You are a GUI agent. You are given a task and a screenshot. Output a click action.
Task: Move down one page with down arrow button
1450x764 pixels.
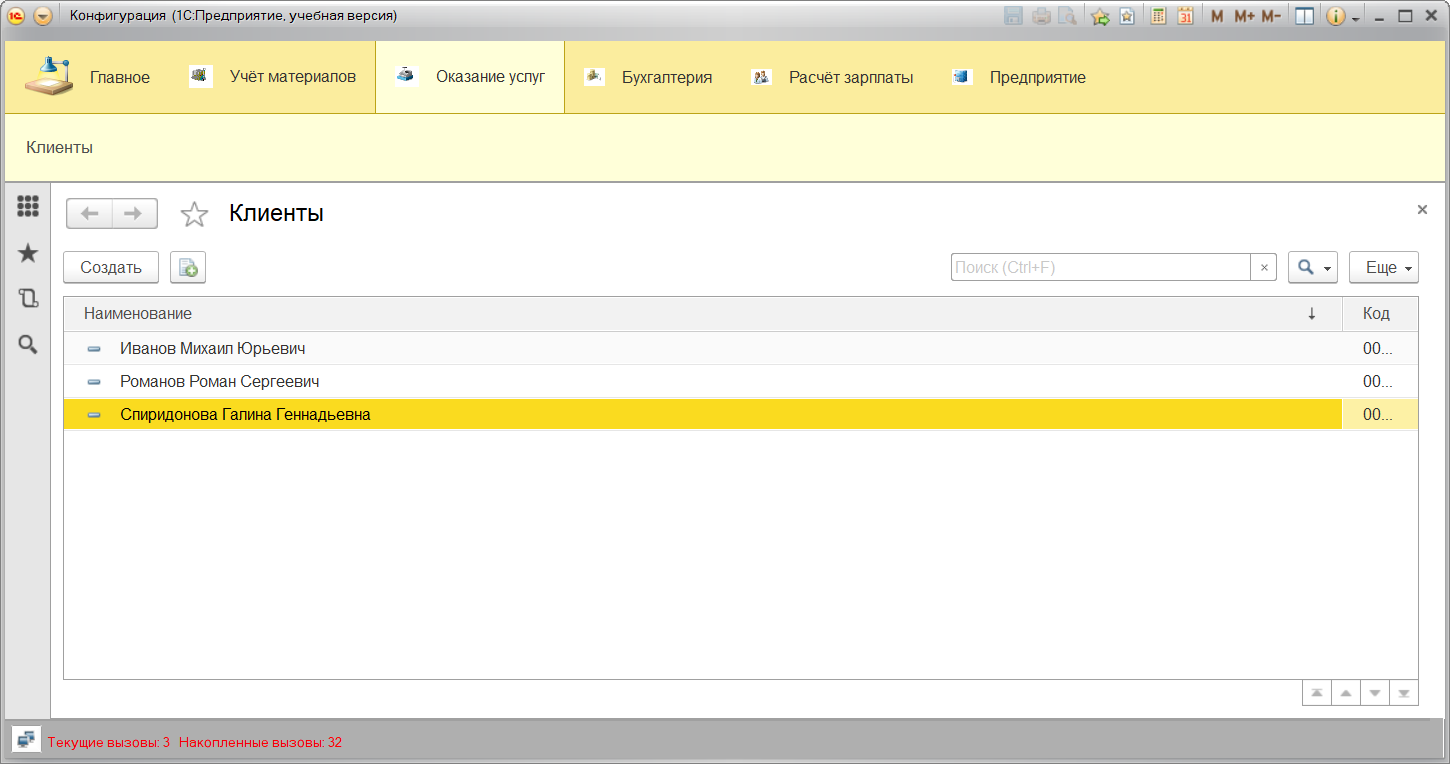click(1375, 693)
